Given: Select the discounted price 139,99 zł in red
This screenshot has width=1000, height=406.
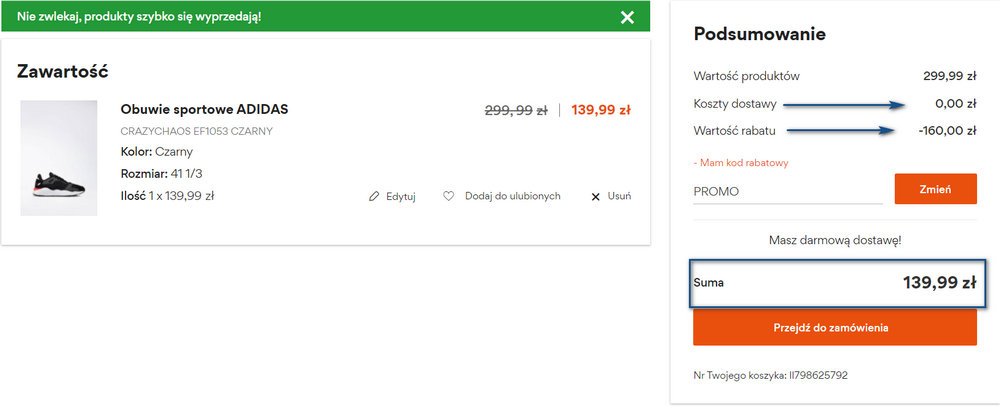Looking at the screenshot, I should click(601, 110).
